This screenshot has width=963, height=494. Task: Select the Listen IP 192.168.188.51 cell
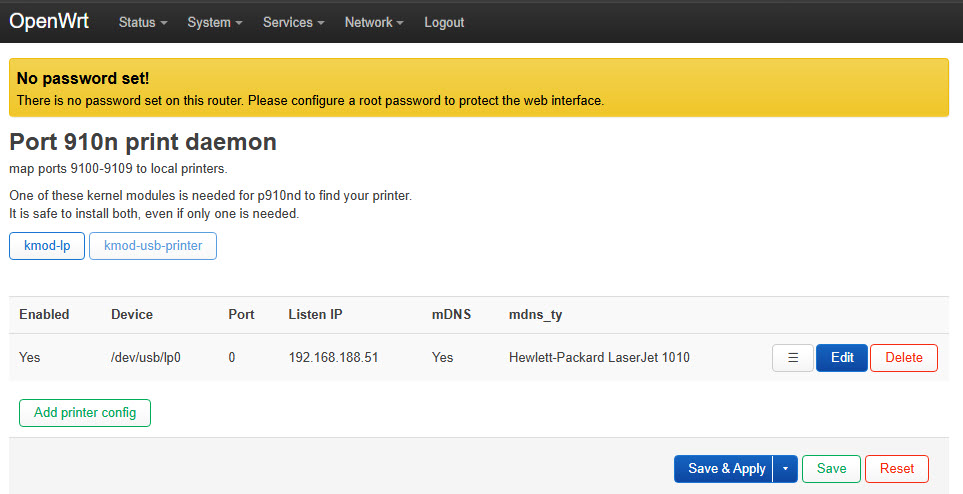333,358
